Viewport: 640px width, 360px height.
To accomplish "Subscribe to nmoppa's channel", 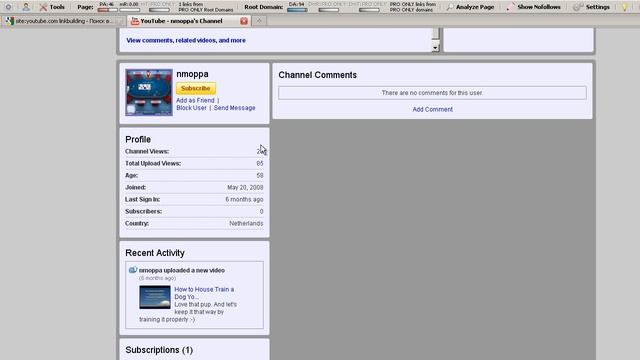I will pos(196,88).
